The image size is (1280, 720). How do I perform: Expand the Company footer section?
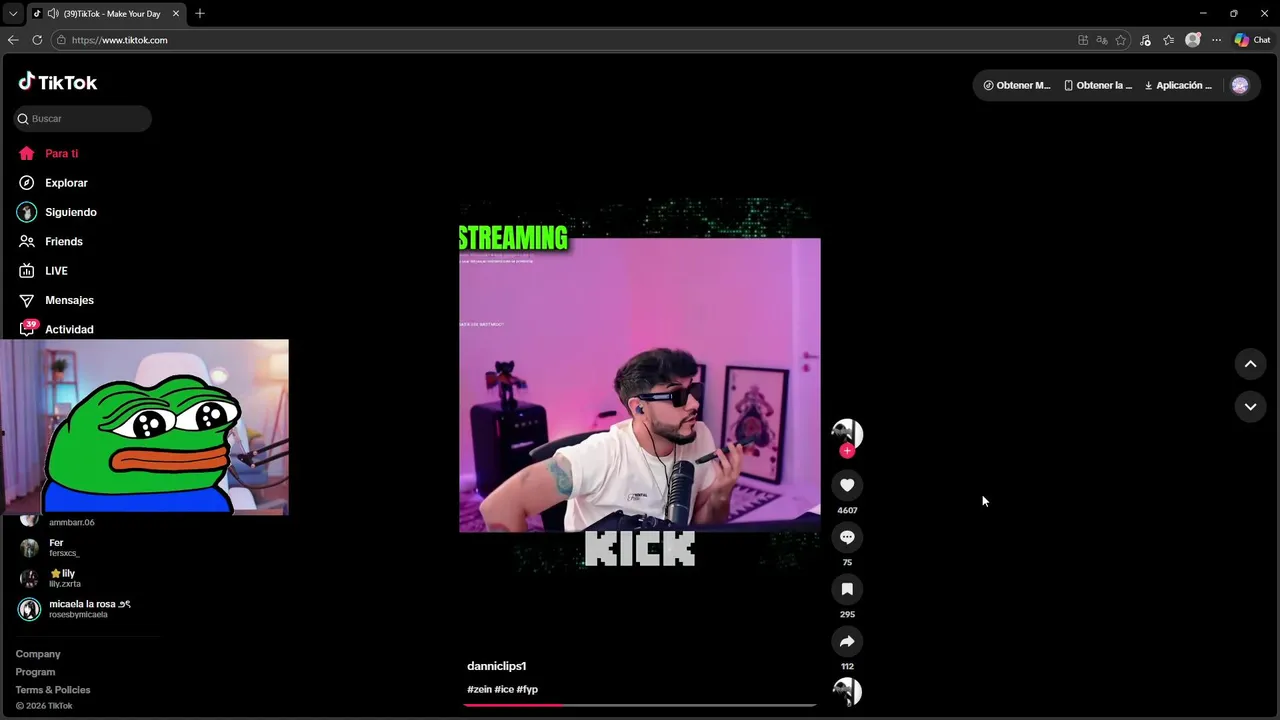(x=38, y=654)
